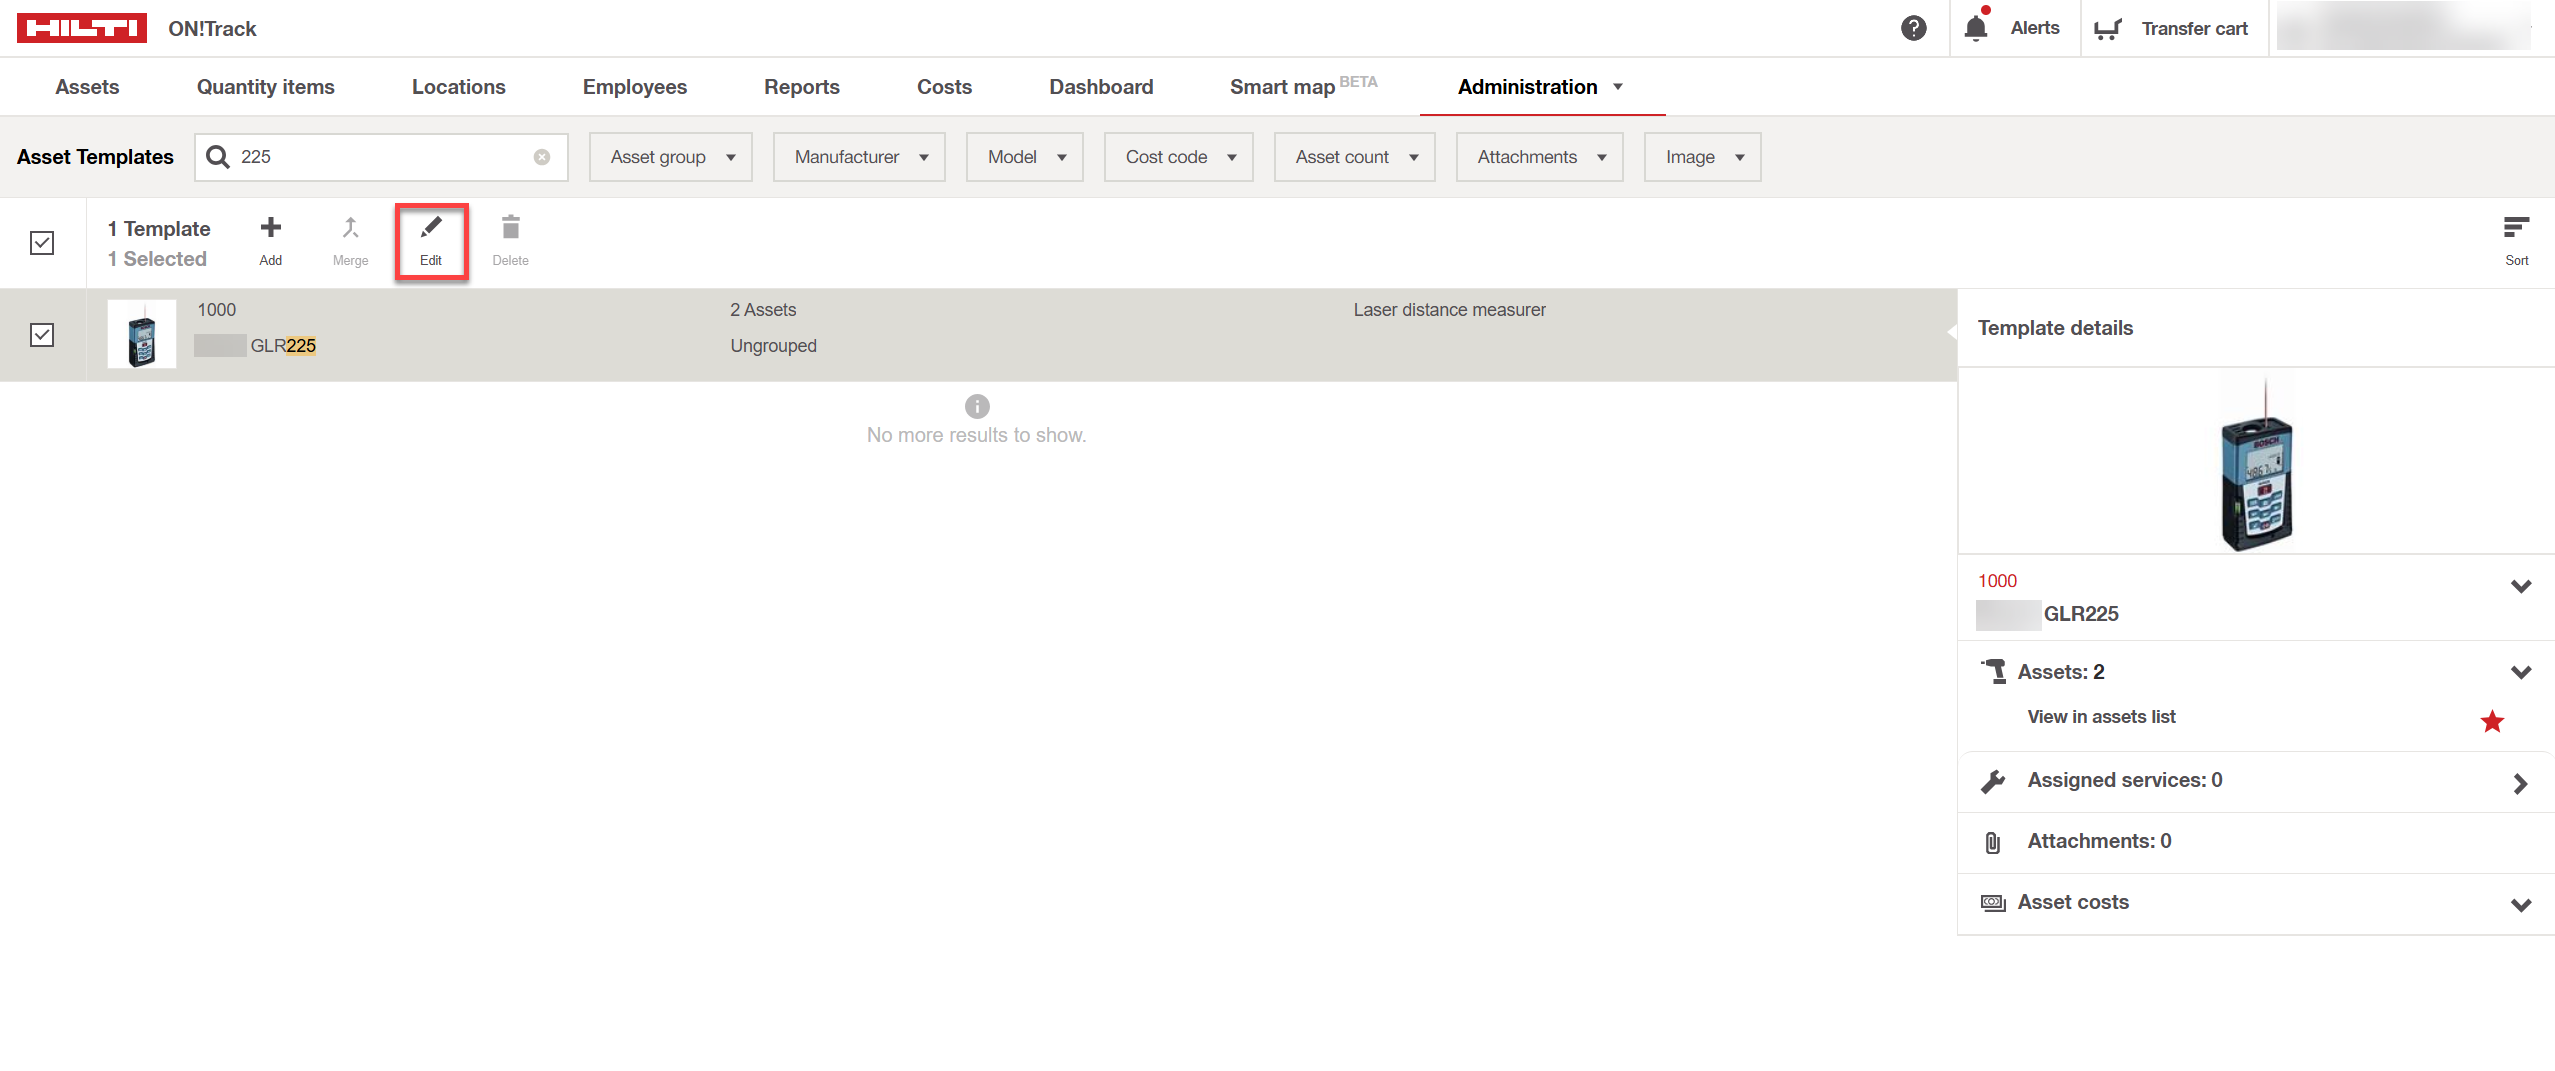Expand the Asset costs section
Screen dimensions: 2555x1071
pos(2521,905)
